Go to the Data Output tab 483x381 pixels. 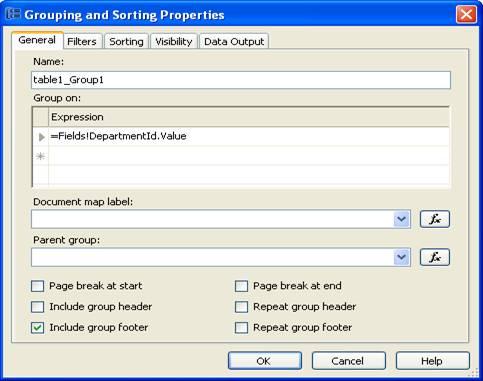click(234, 42)
